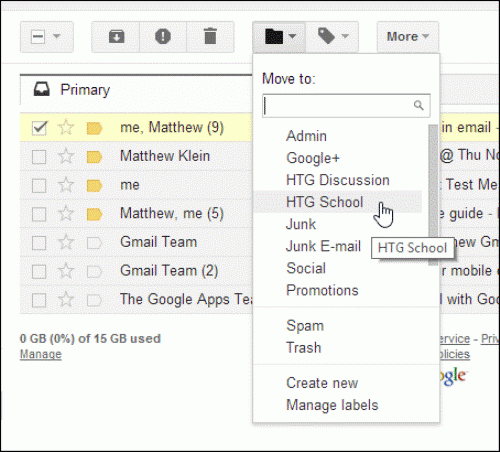This screenshot has height=452, width=500.
Task: Click the Manage storage link
Action: 41,354
